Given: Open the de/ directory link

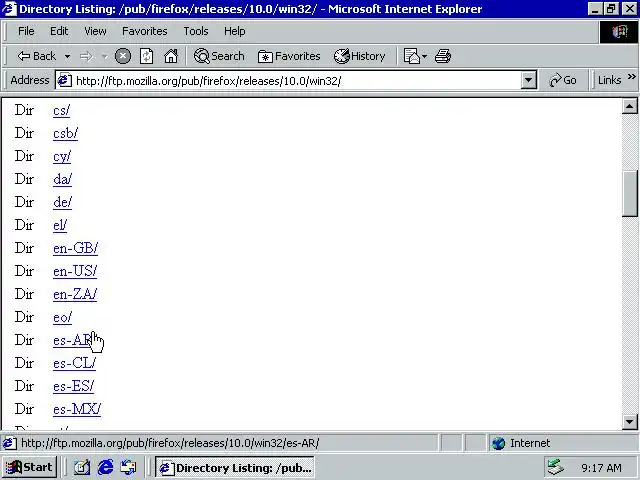Looking at the screenshot, I should pos(62,202).
